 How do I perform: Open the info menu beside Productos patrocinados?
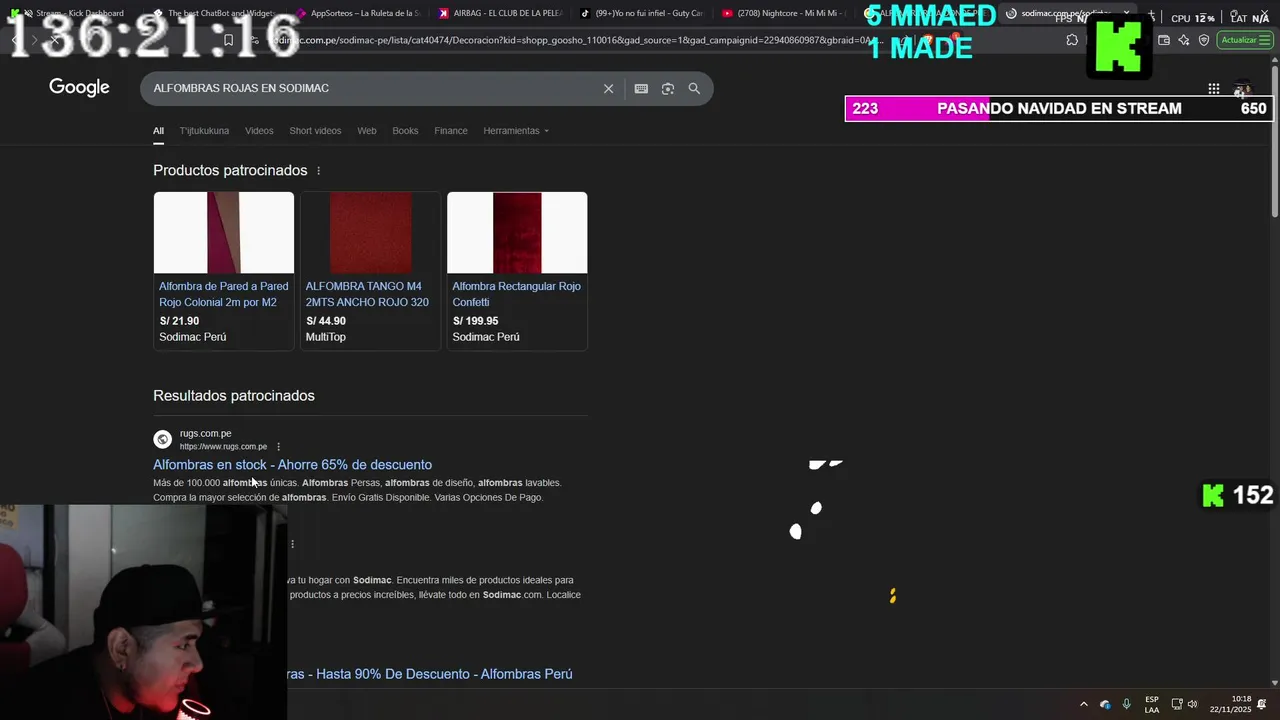(x=318, y=171)
